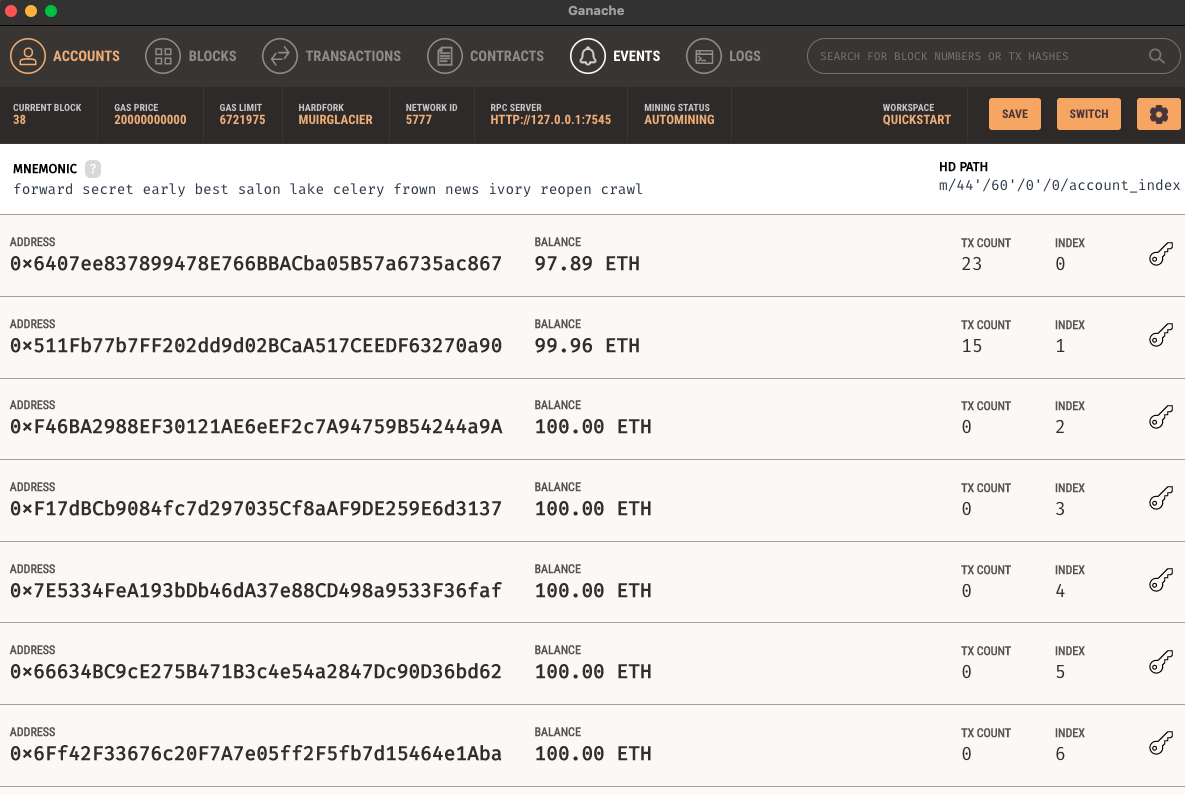
Task: Select address 0x6407ee837899478E766BBACba05B57a6735ac867
Action: point(255,264)
